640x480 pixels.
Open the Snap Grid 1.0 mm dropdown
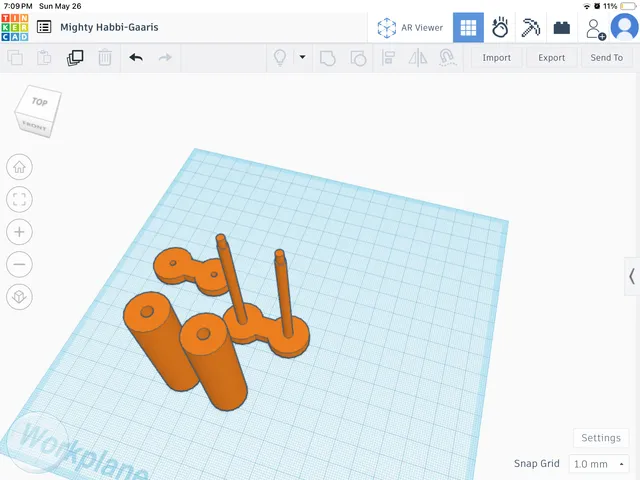pyautogui.click(x=598, y=464)
